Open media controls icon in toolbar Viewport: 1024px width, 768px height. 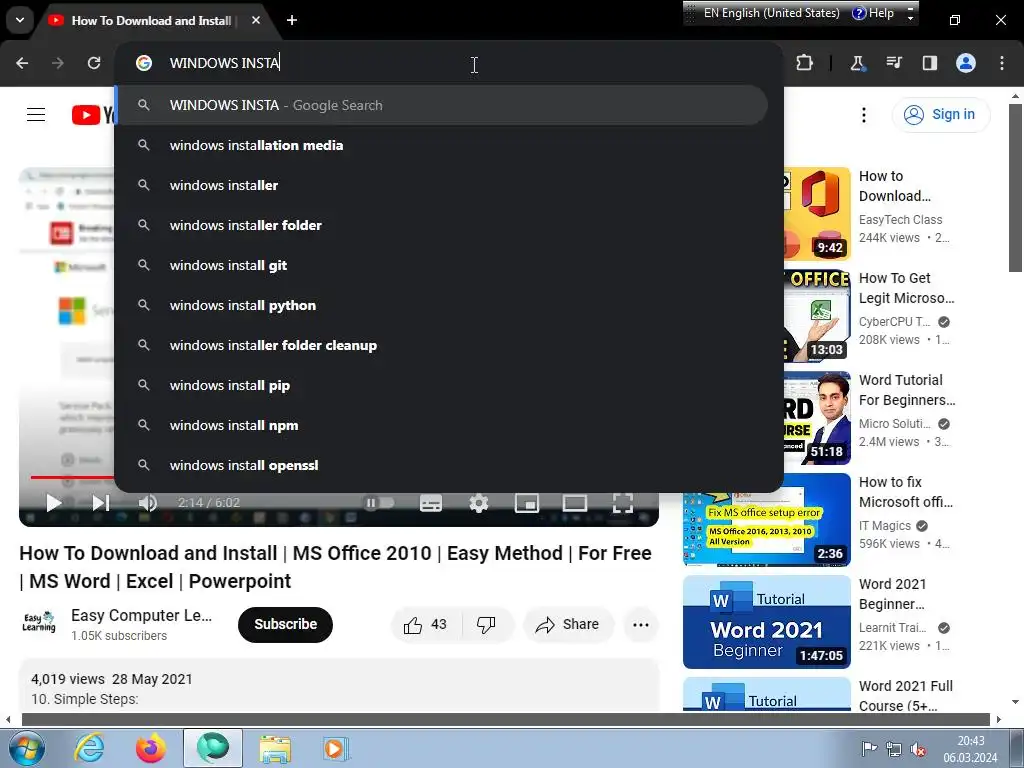pyautogui.click(x=893, y=63)
